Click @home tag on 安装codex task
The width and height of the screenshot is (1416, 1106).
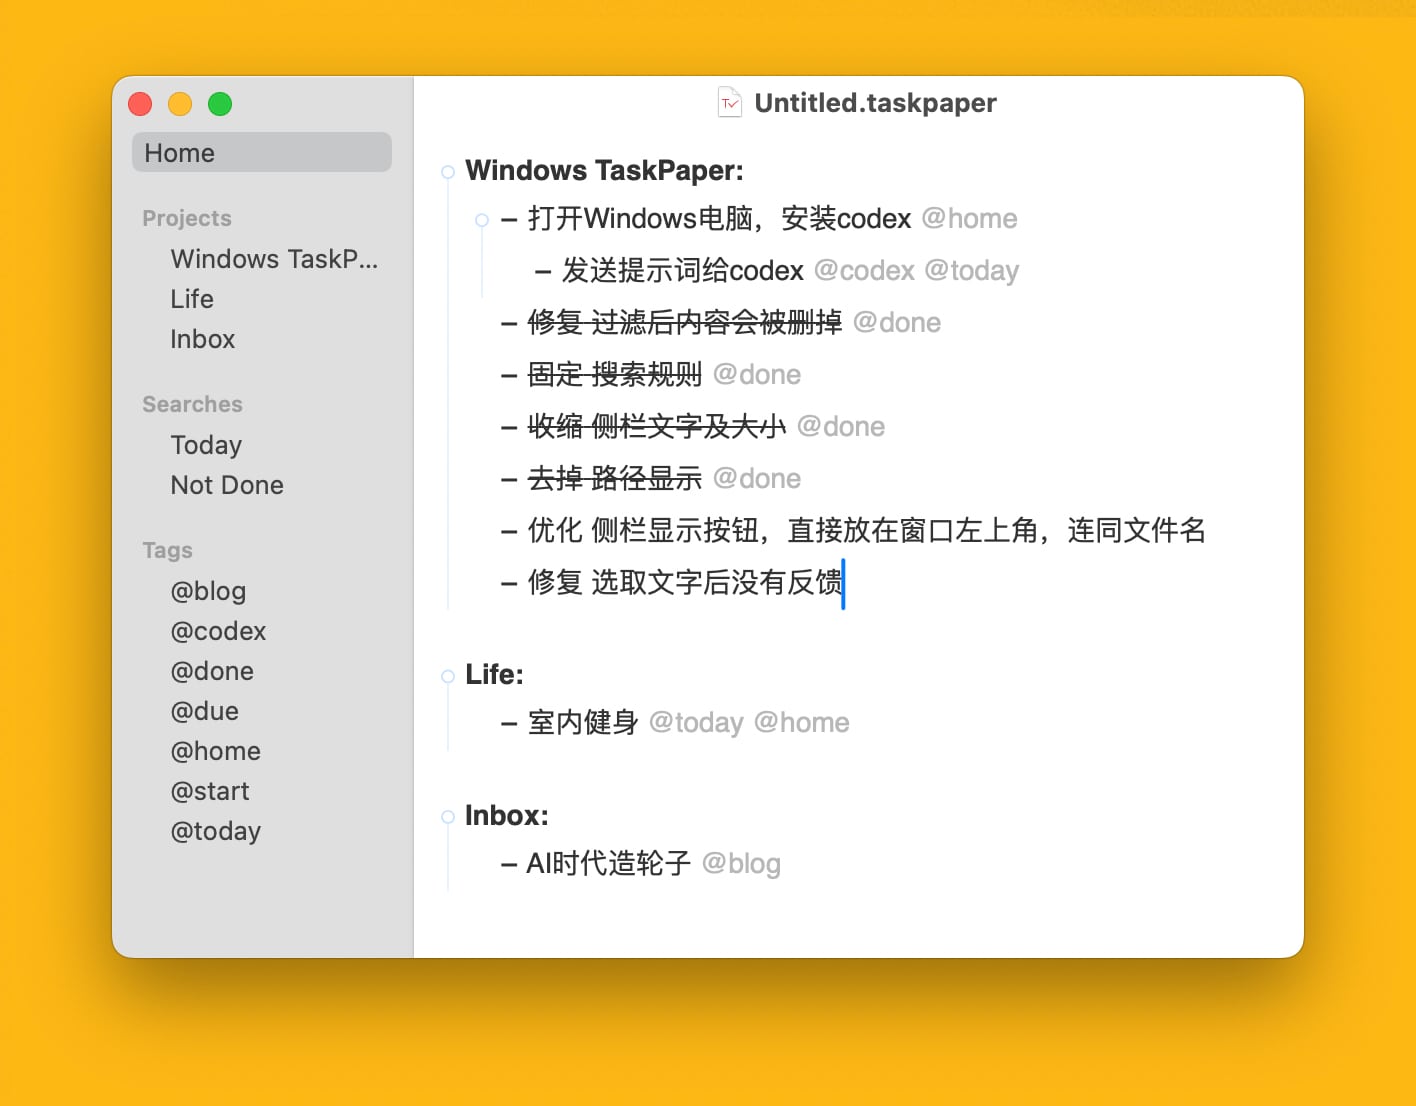tap(969, 219)
